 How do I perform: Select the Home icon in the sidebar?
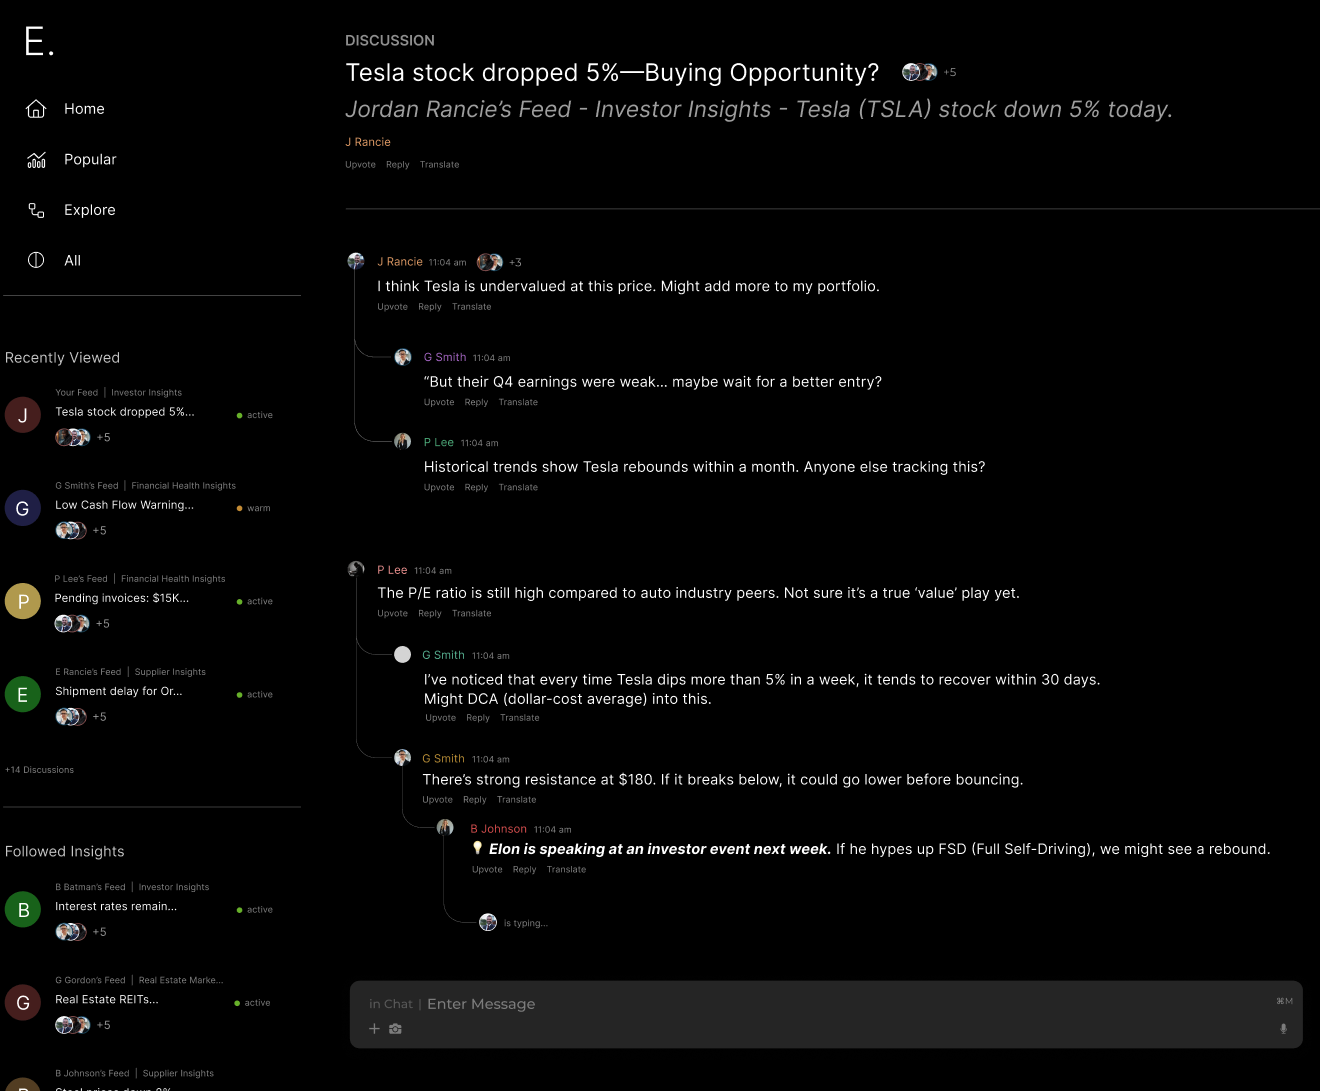point(36,108)
